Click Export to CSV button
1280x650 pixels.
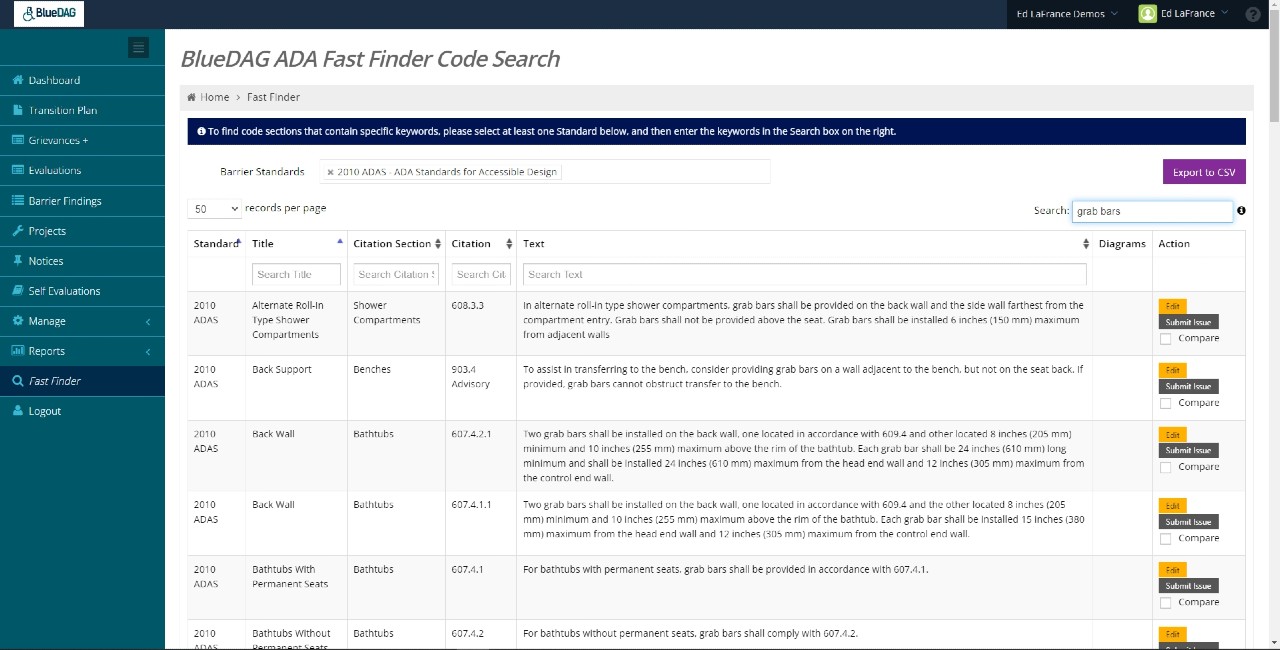(x=1204, y=172)
